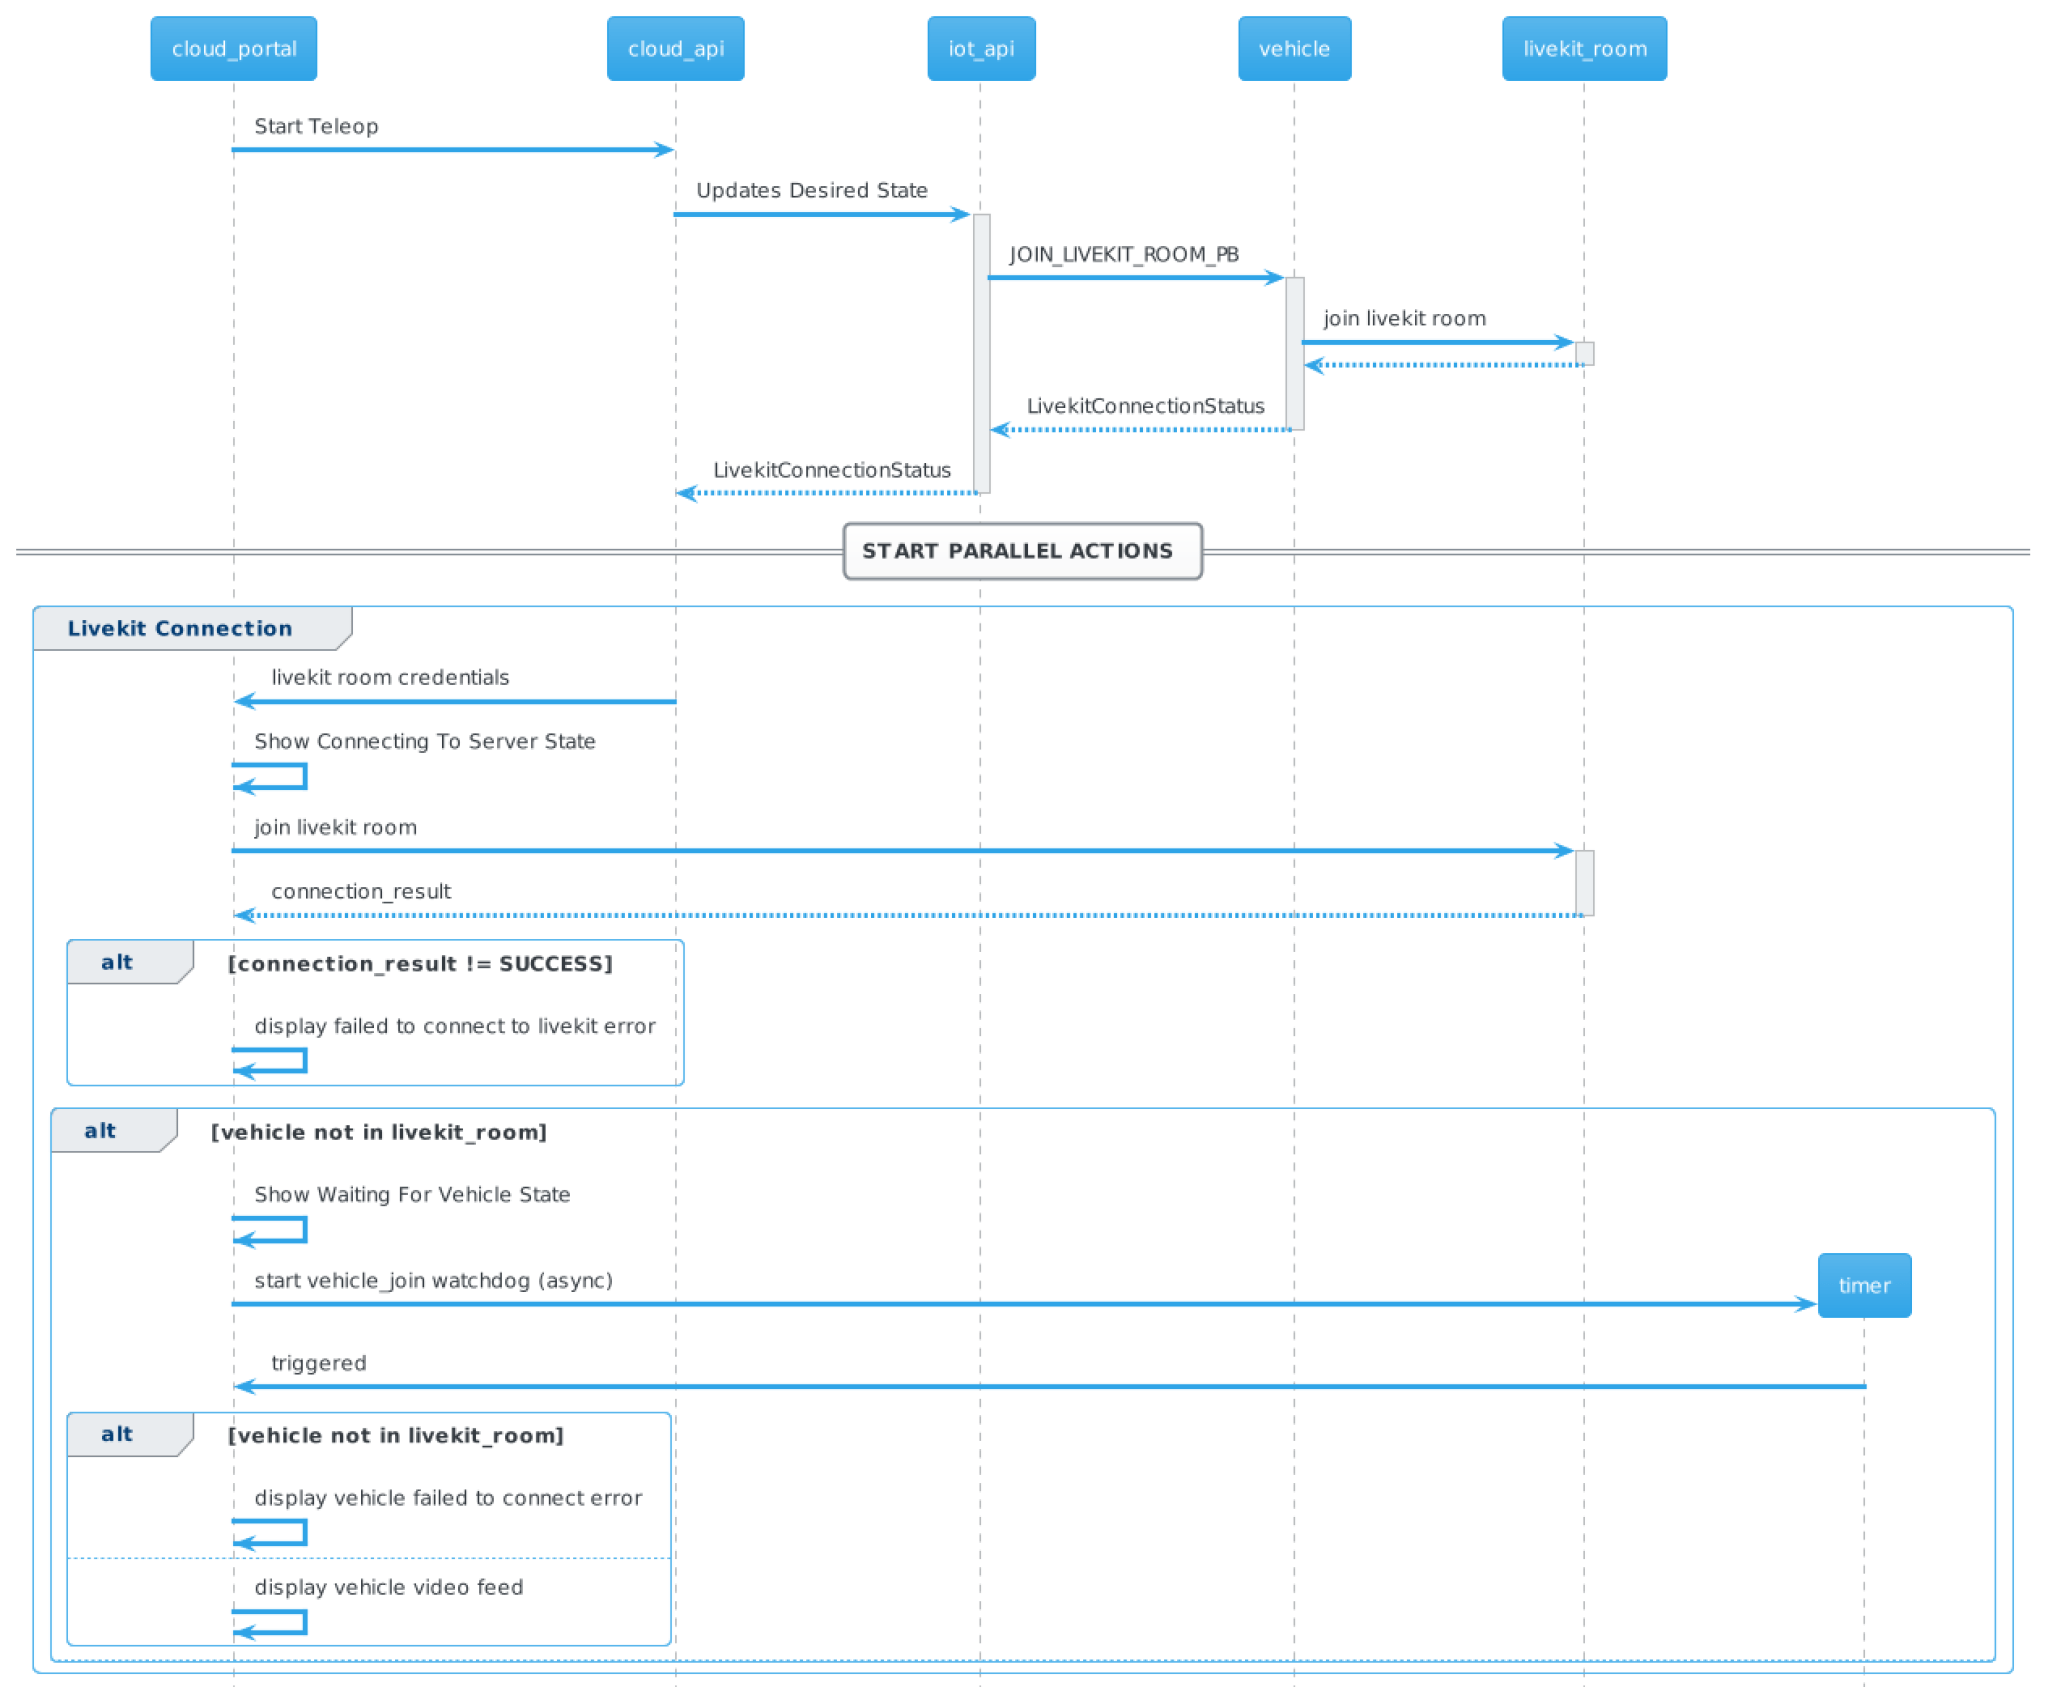Click the 'livekit room credentials' message label
2048x1687 pixels.
(390, 677)
